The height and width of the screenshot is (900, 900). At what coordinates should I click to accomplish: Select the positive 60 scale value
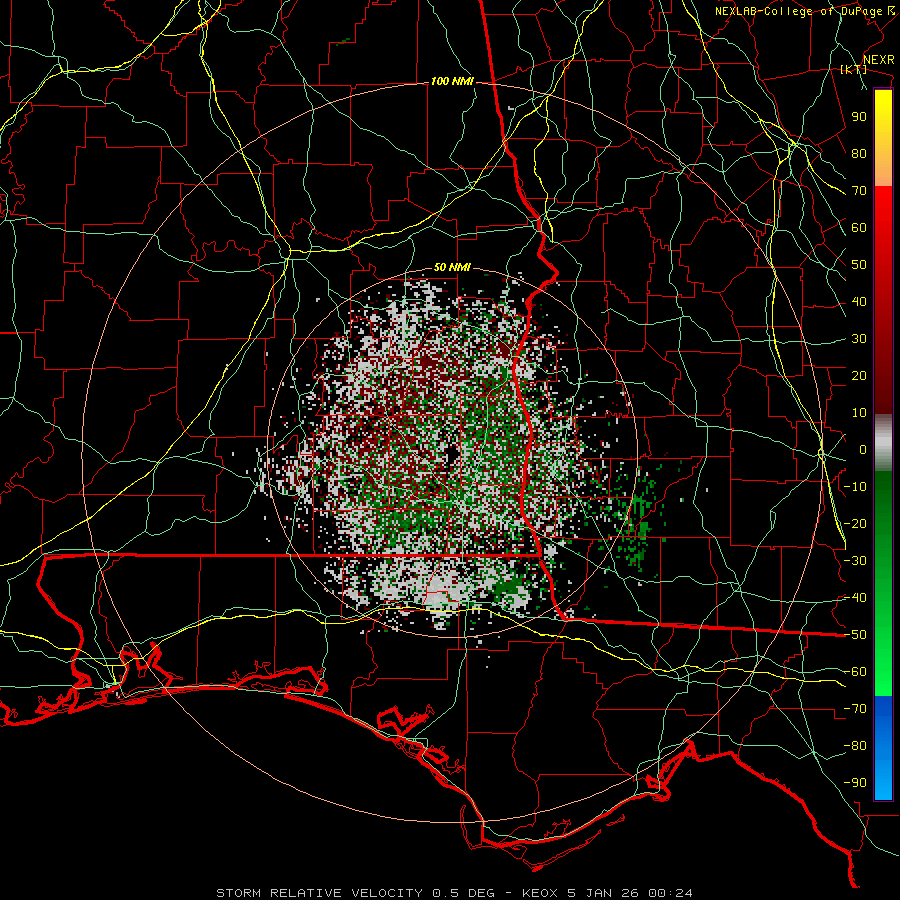859,228
